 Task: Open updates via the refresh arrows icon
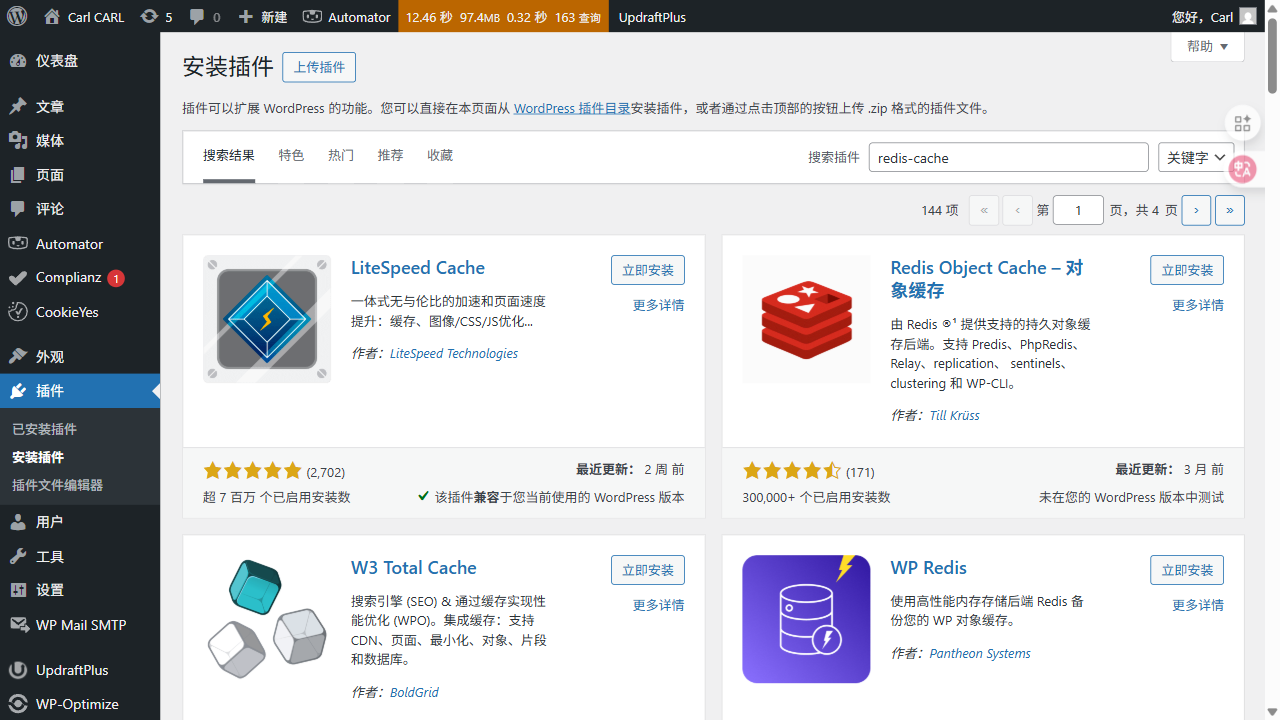pos(148,16)
